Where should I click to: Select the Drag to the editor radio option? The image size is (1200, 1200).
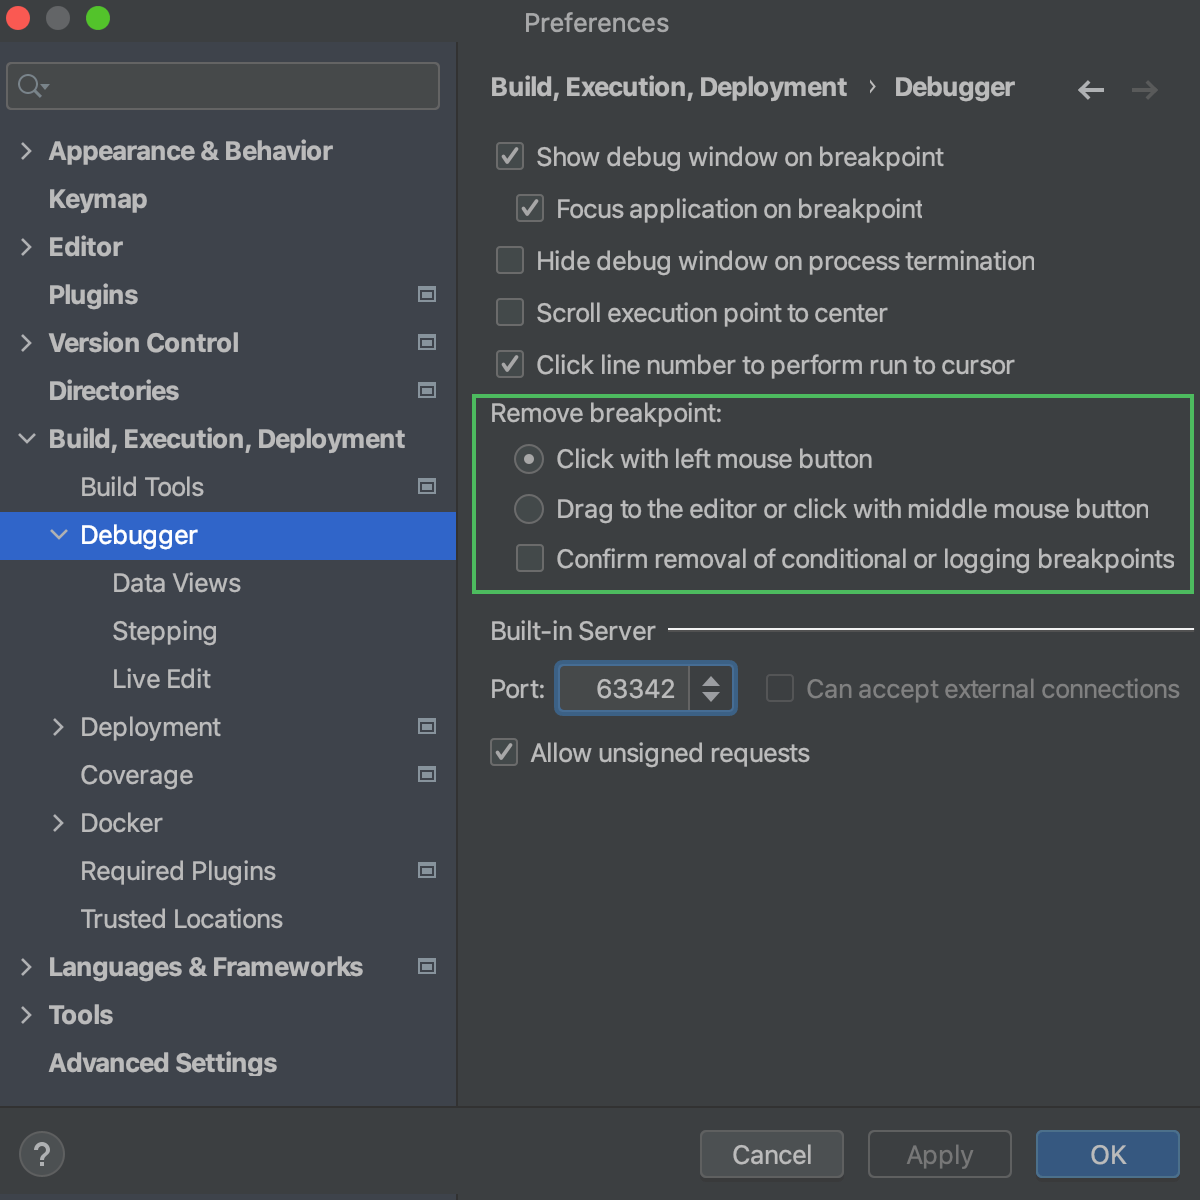pos(528,509)
